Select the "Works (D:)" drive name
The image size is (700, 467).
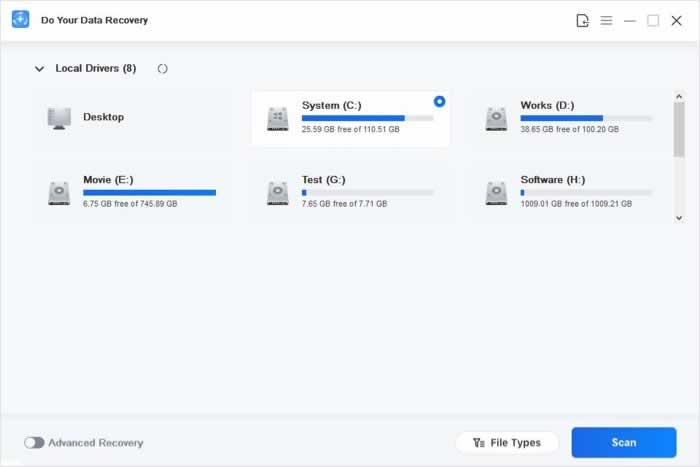547,105
